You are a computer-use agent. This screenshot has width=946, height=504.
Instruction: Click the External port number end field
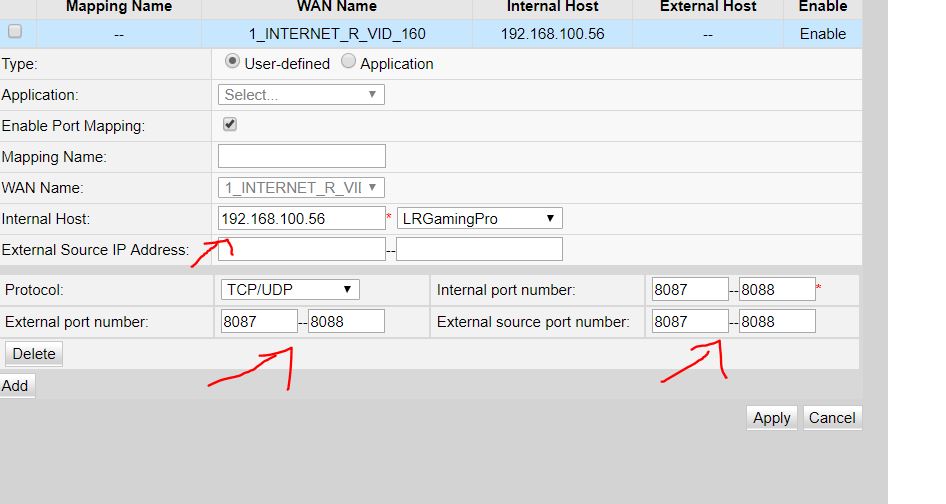point(346,322)
